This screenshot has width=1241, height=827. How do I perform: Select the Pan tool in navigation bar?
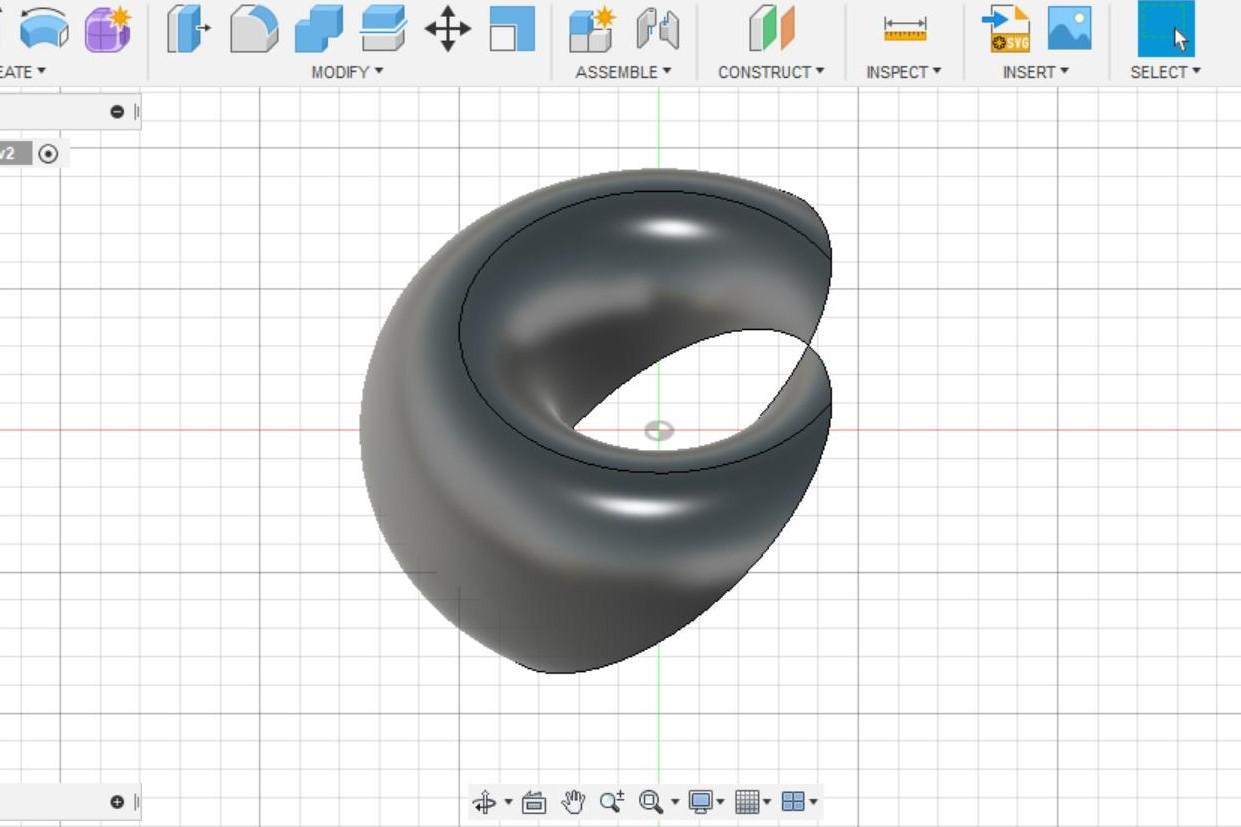tap(573, 801)
